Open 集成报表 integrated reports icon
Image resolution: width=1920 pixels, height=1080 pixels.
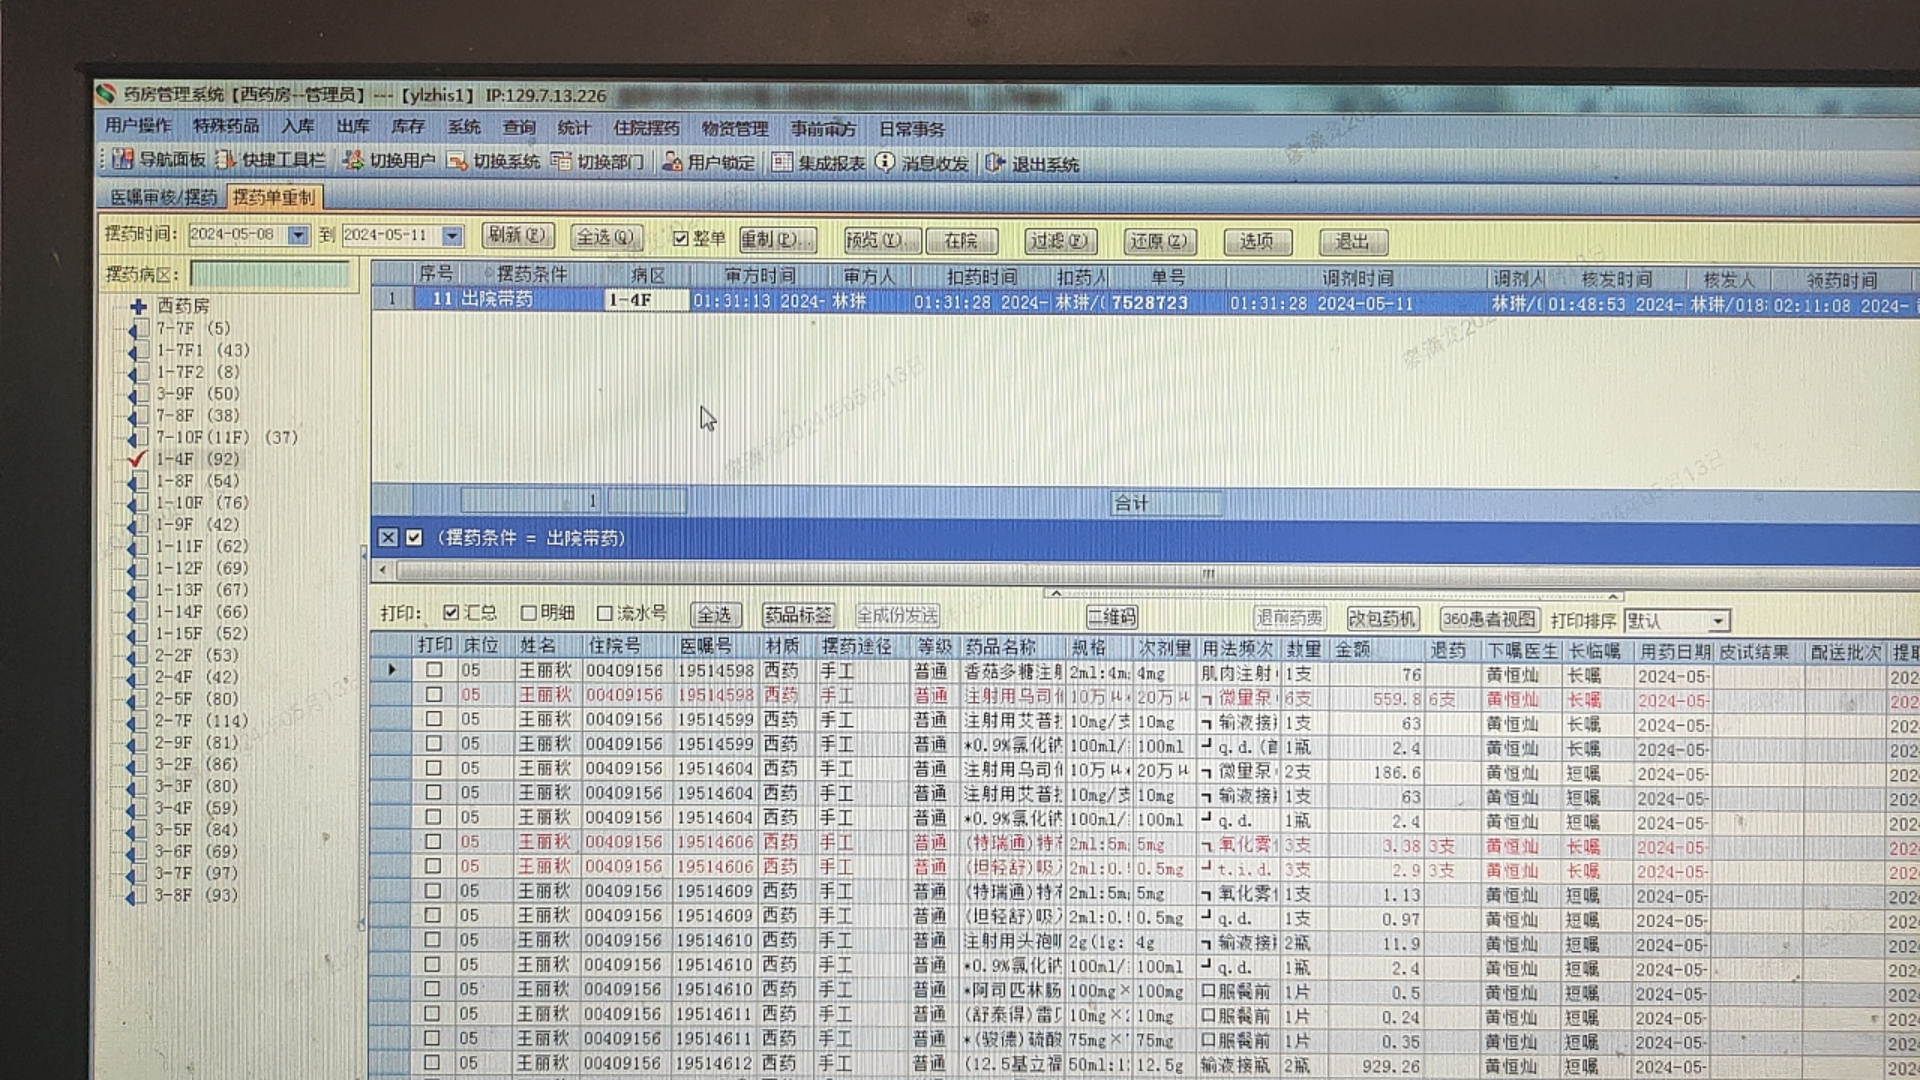[x=782, y=162]
